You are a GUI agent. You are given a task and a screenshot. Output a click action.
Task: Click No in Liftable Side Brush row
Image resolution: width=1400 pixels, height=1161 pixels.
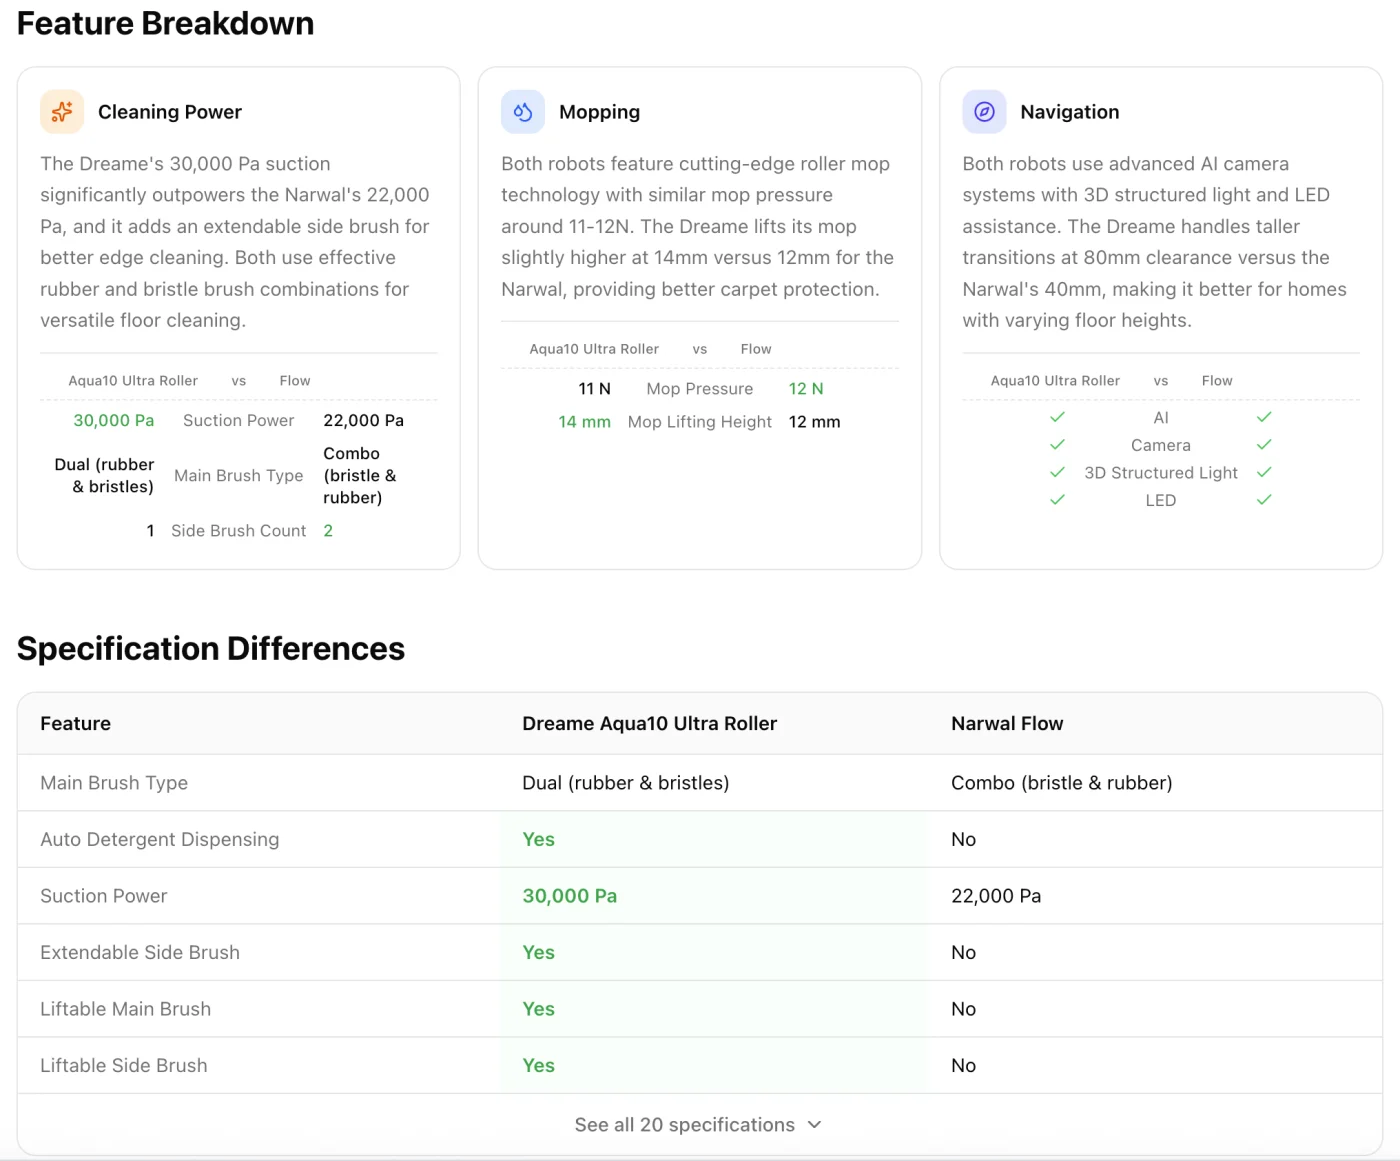coord(964,1066)
